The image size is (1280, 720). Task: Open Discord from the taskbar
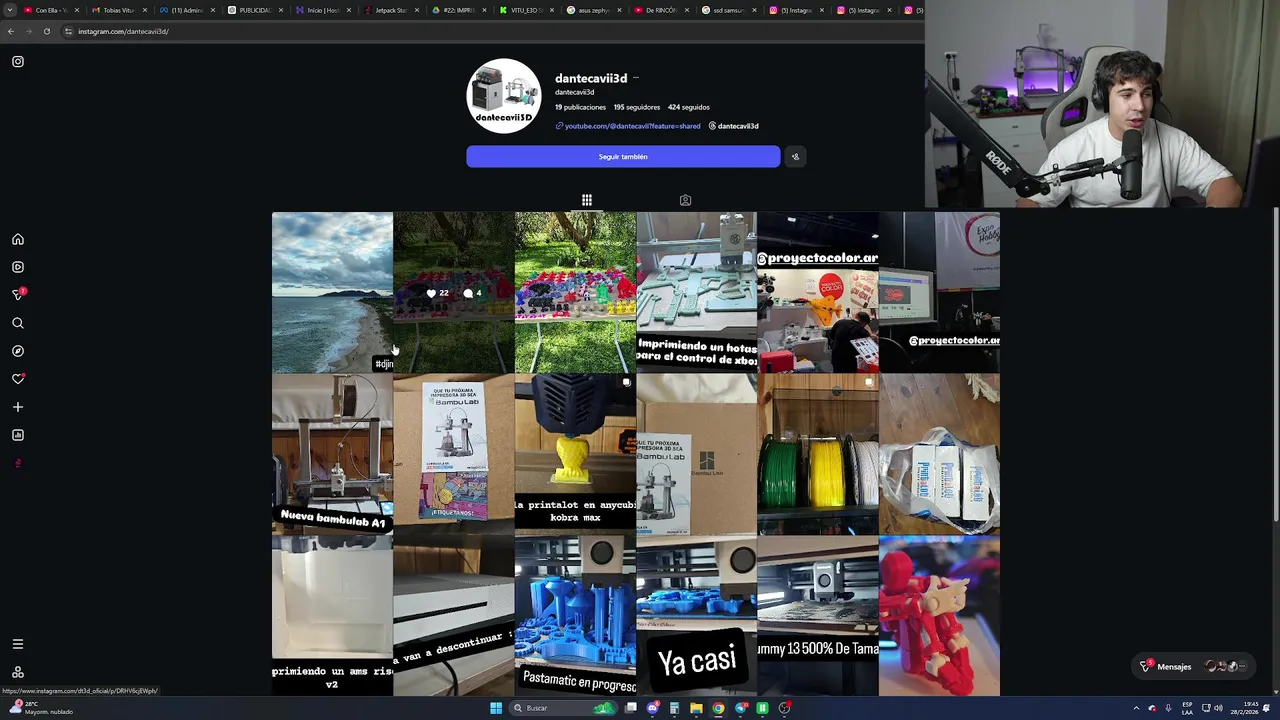pos(652,708)
